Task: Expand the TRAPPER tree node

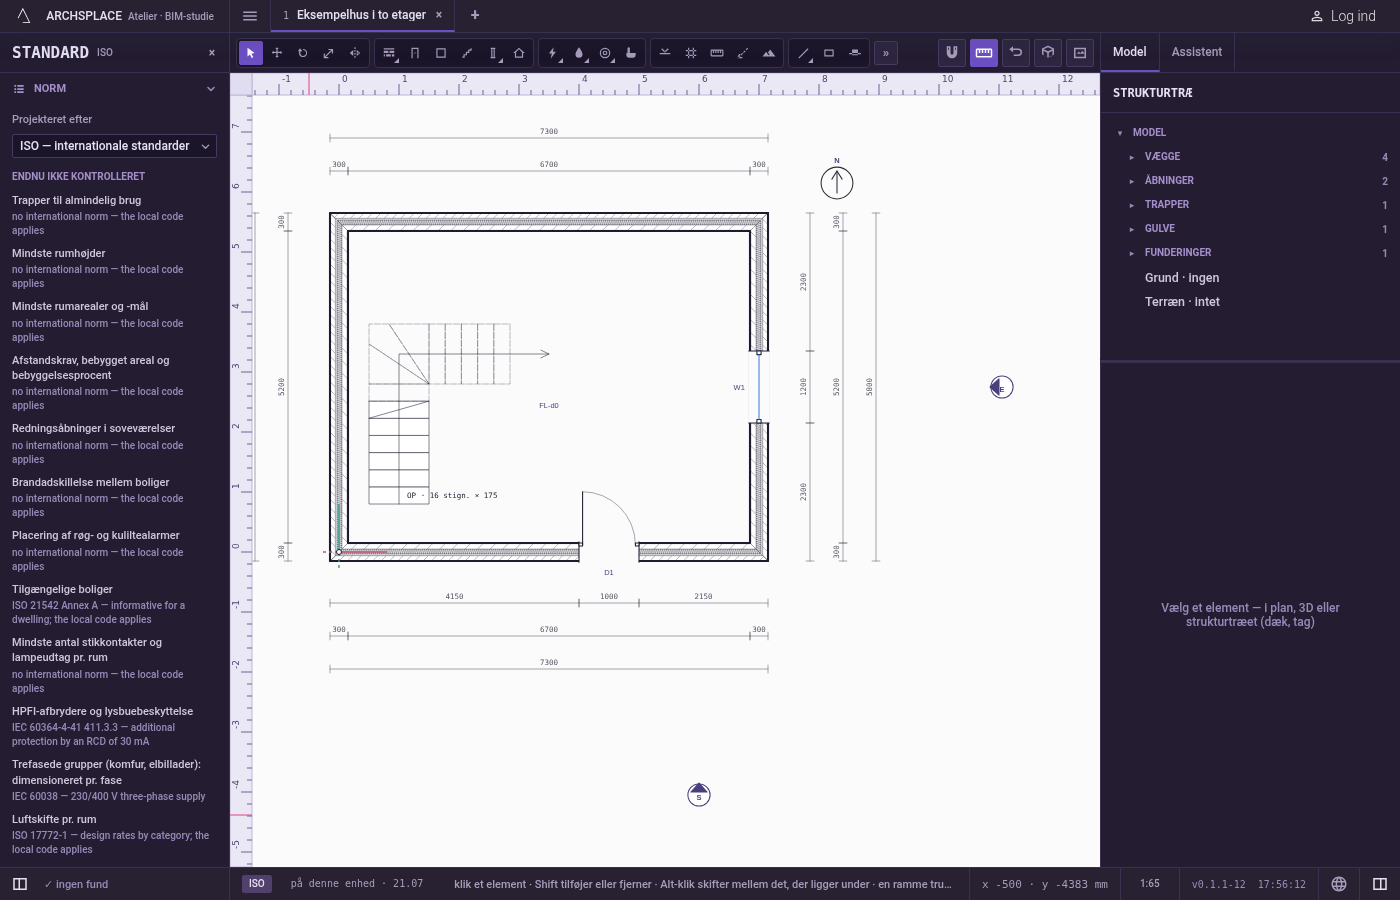Action: click(1132, 205)
